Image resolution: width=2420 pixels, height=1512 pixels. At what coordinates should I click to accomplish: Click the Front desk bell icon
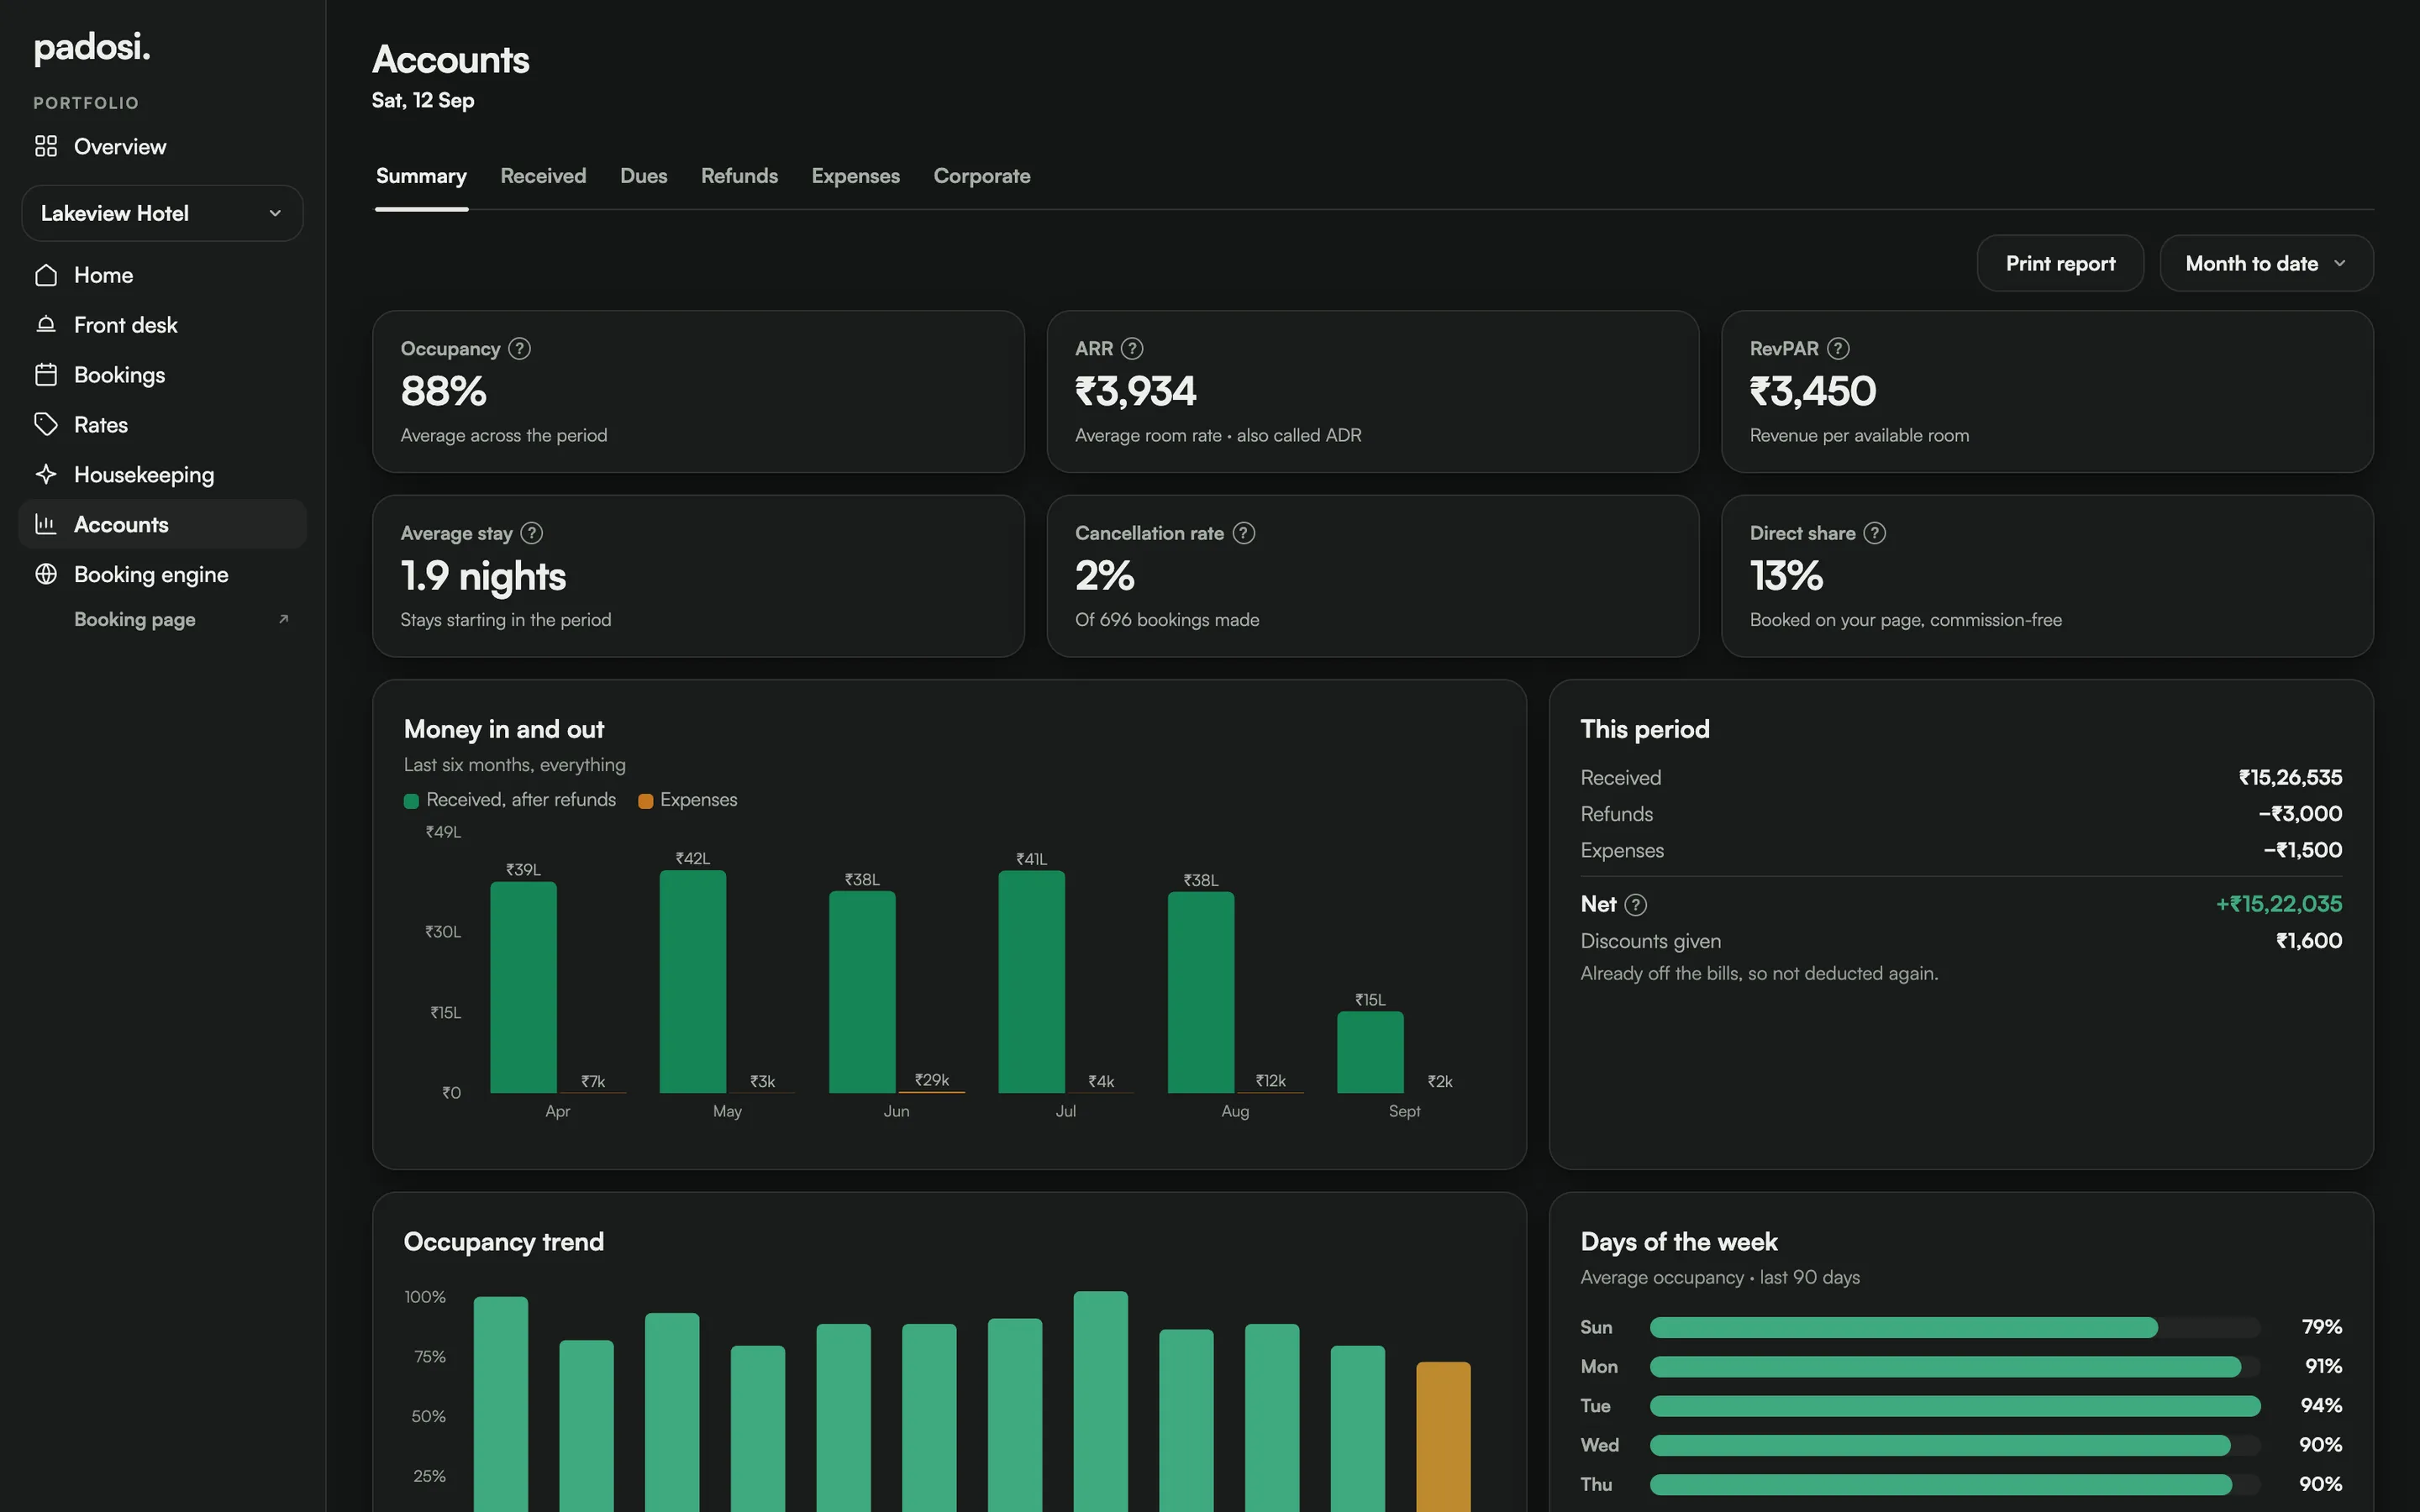coord(46,325)
